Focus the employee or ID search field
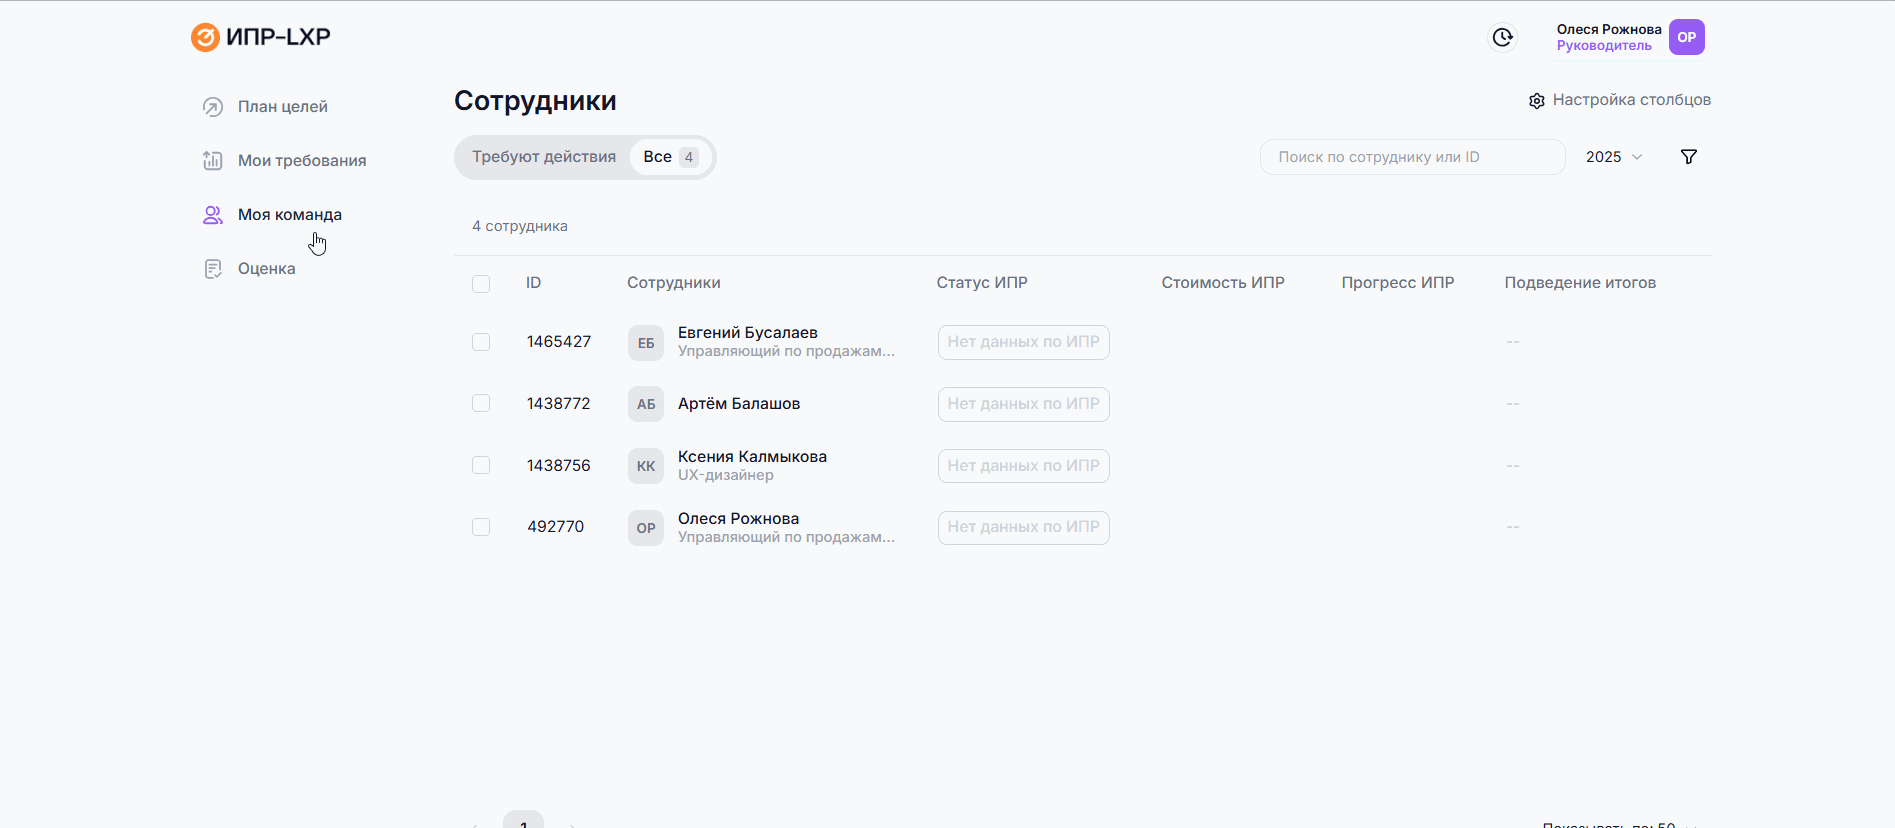The image size is (1895, 828). [x=1412, y=157]
